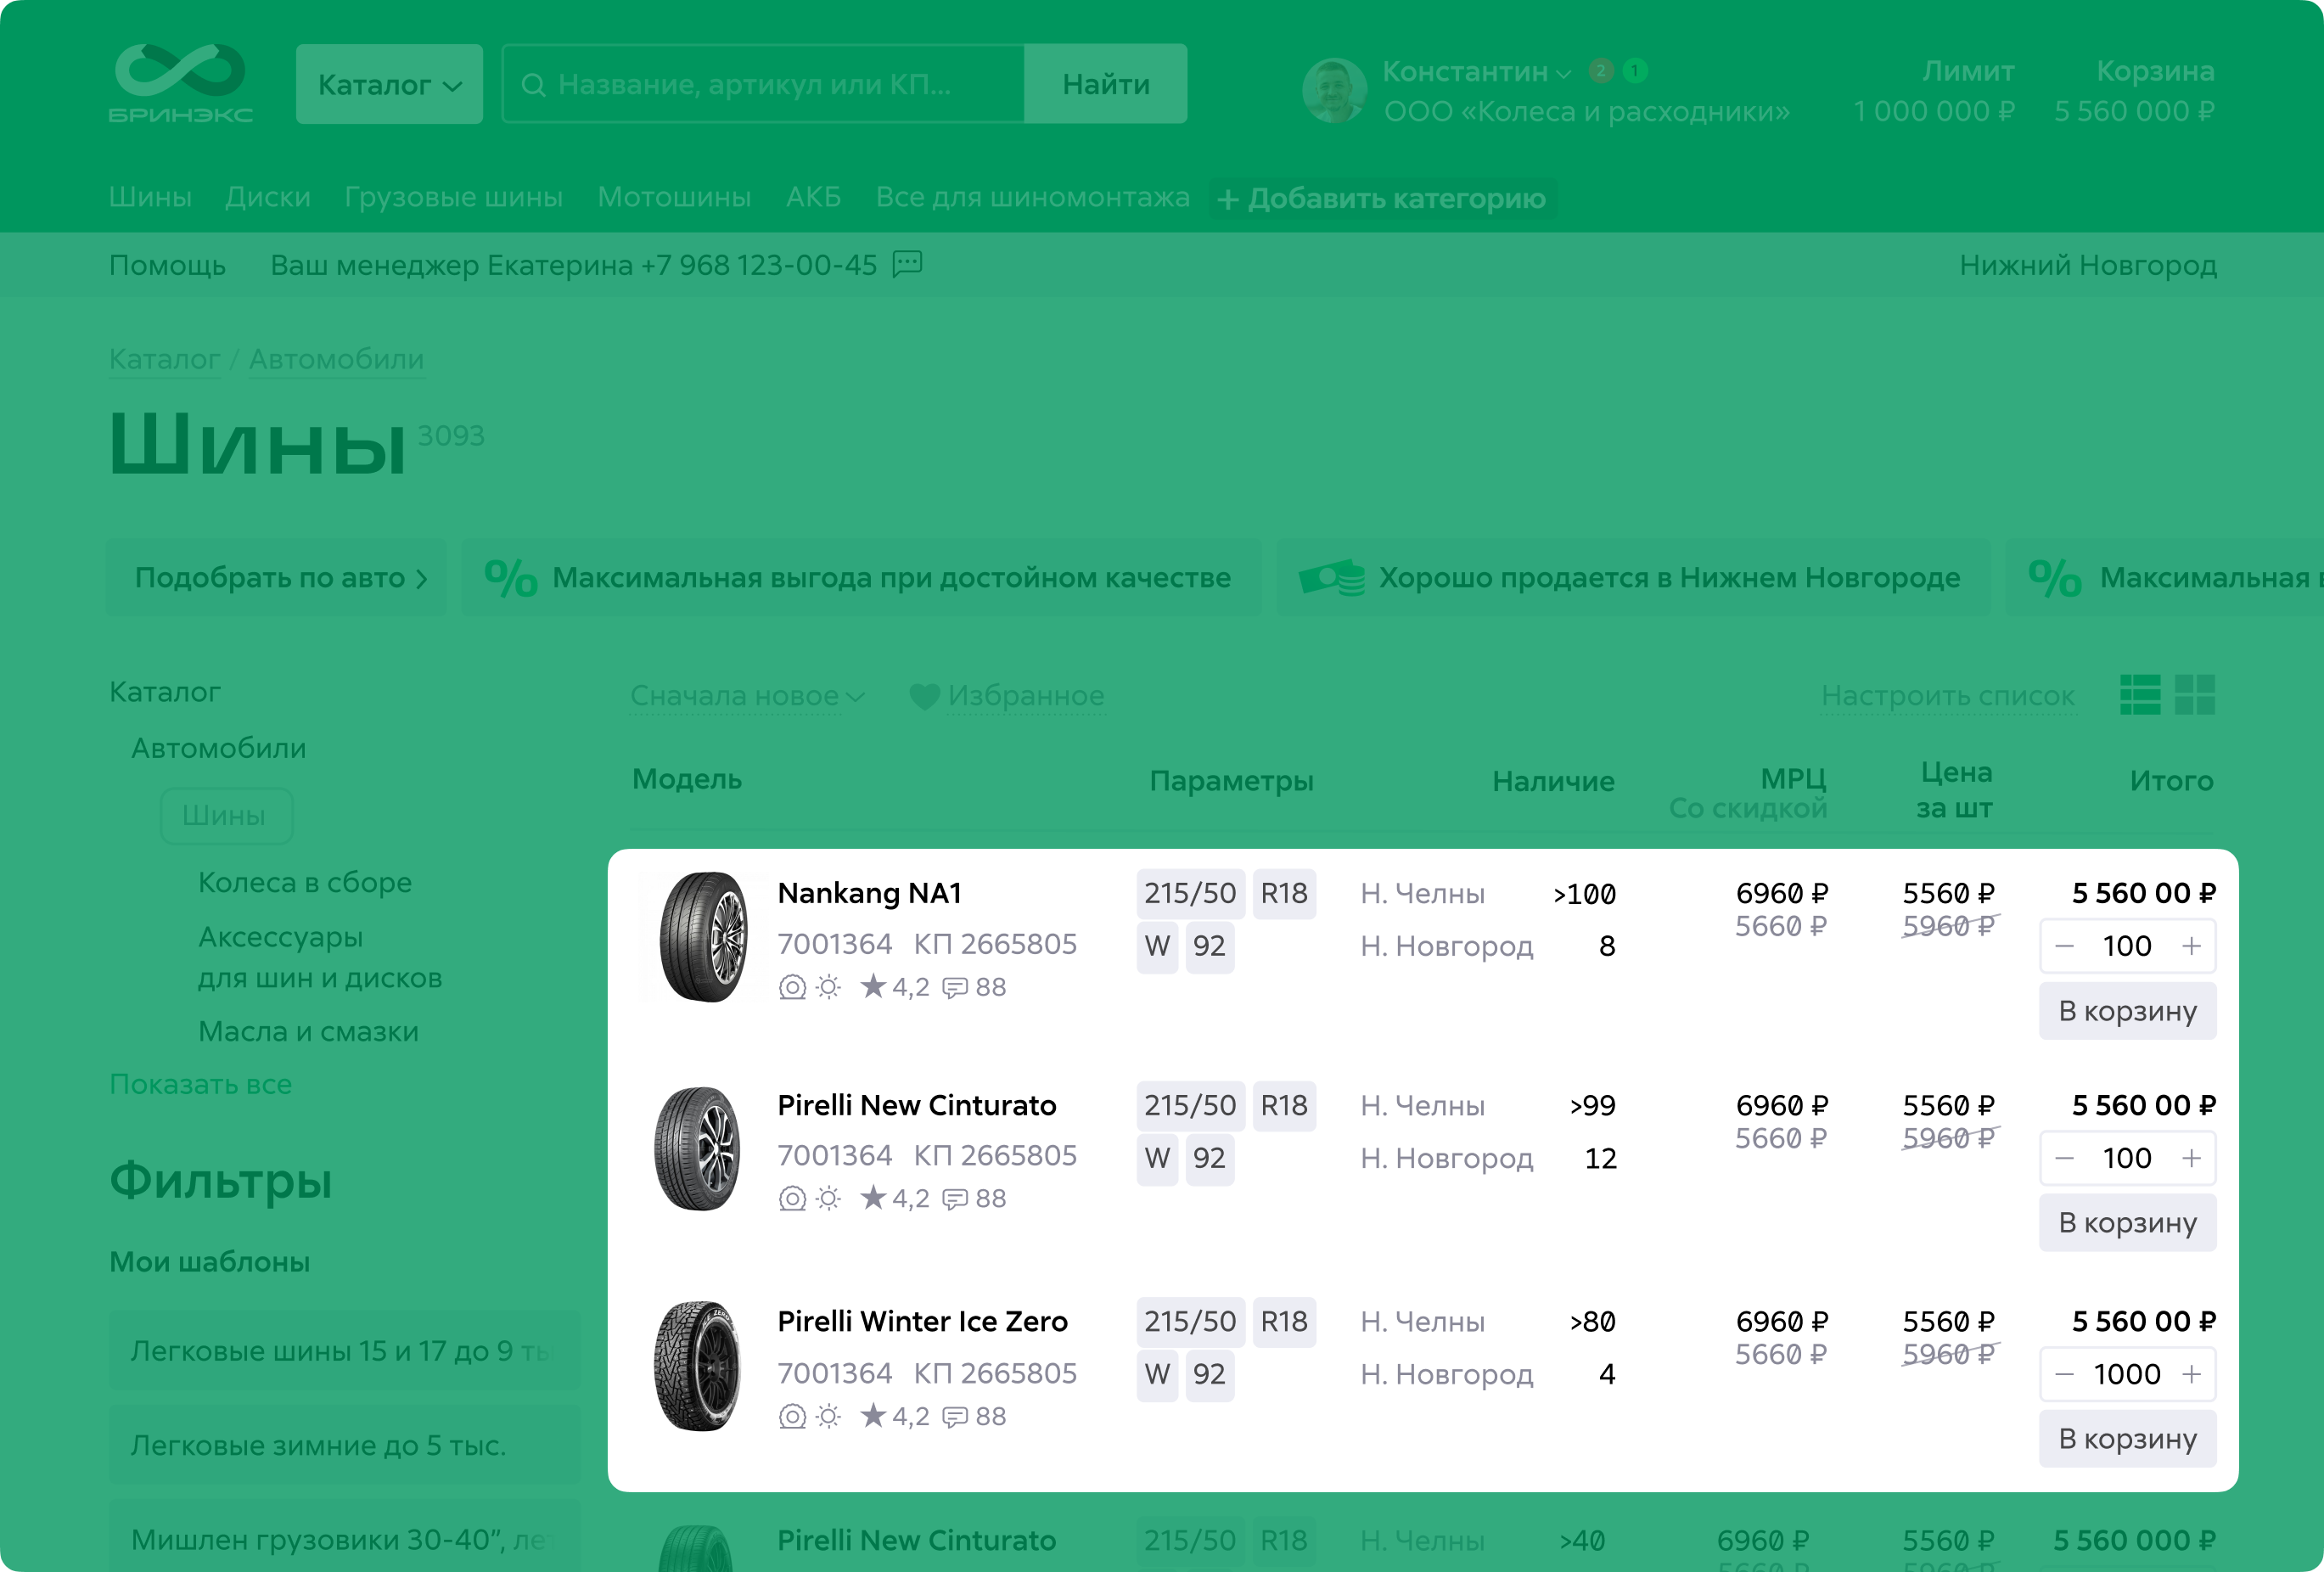Switch to grid view layout icon
The image size is (2324, 1572).
click(x=2194, y=694)
